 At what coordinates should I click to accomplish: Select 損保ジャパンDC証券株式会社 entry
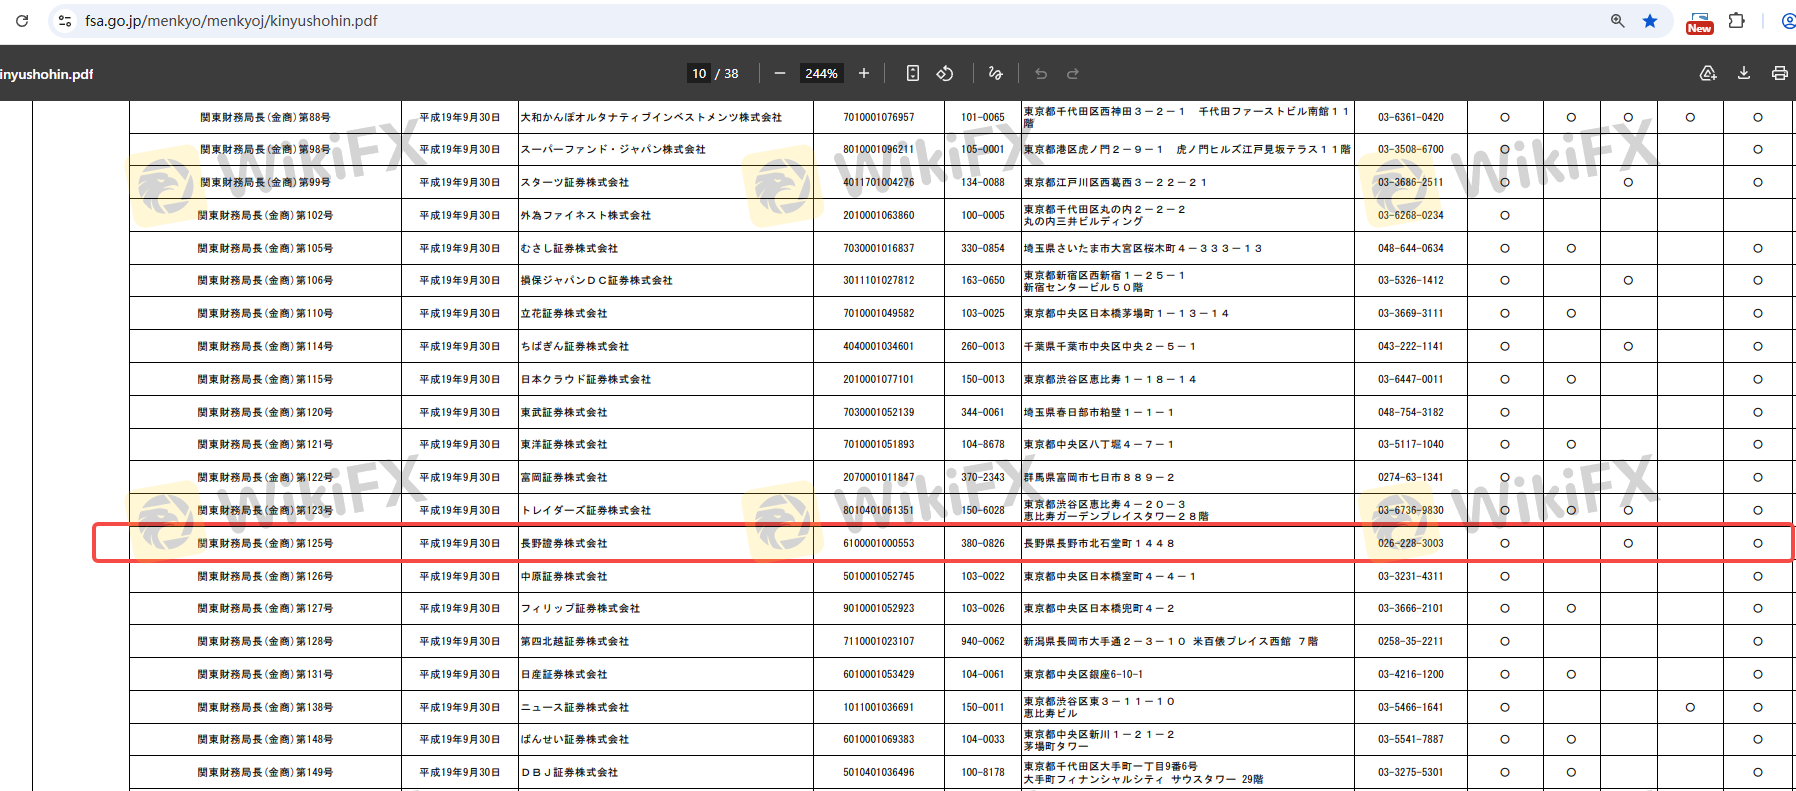click(x=597, y=280)
